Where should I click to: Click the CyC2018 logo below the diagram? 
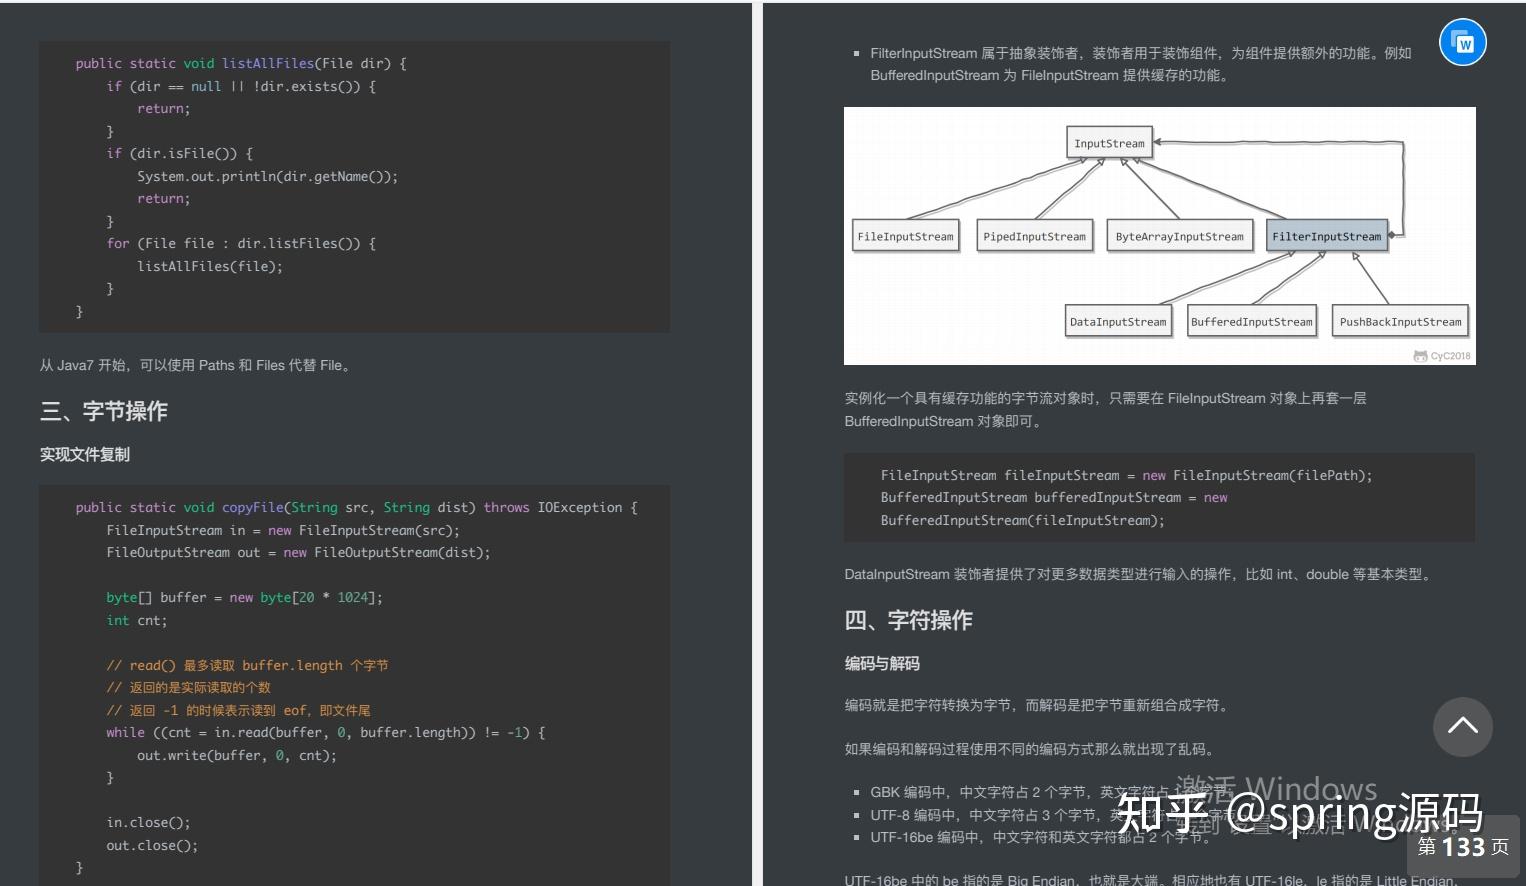[1442, 355]
